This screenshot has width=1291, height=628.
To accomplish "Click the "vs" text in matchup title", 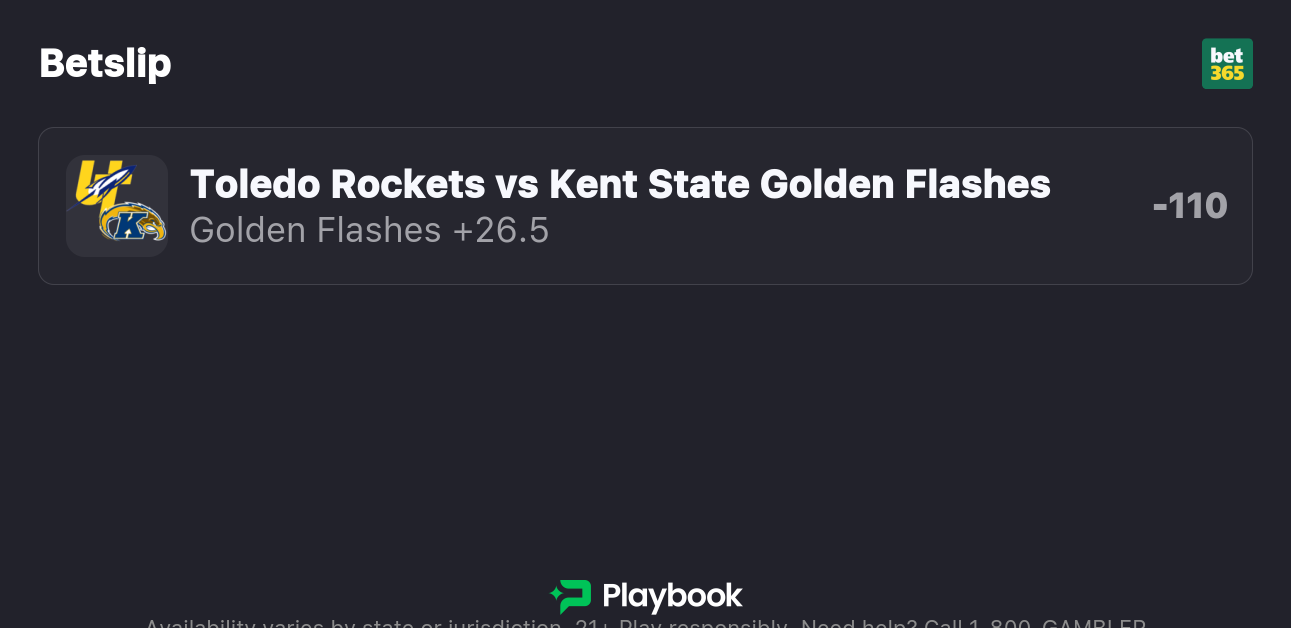I will coord(517,184).
